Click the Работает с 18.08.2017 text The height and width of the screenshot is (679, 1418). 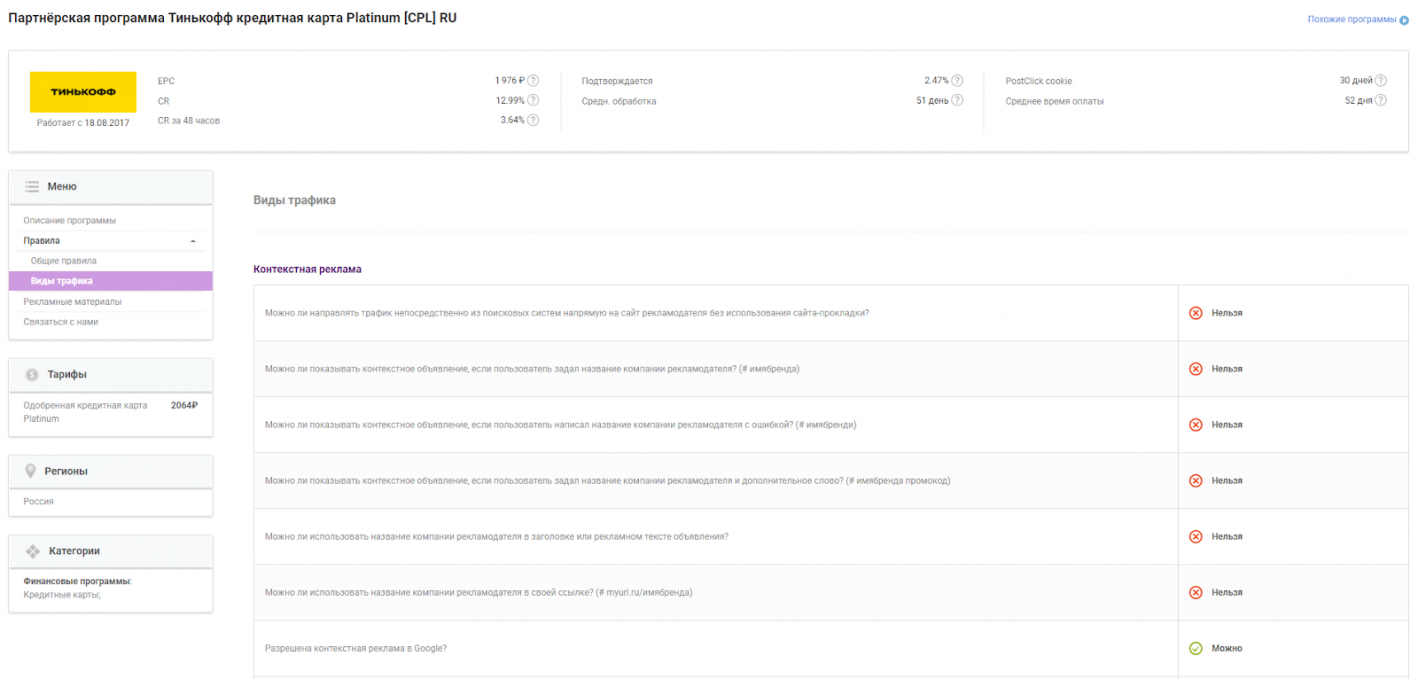83,123
